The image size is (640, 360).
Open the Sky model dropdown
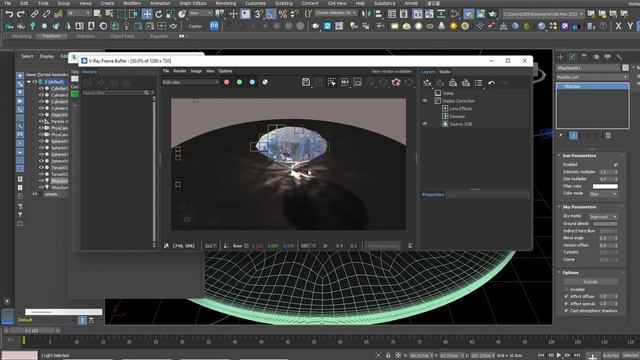[x=603, y=217]
